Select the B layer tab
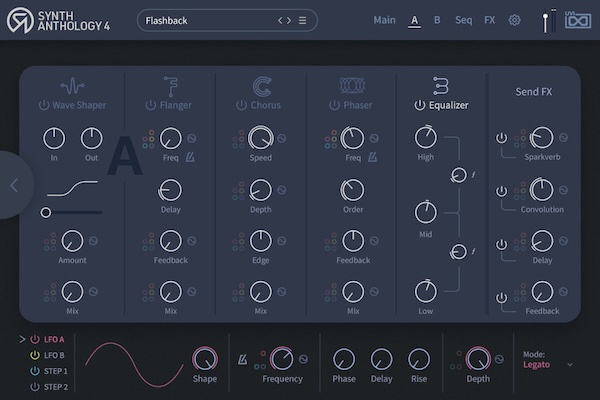 coord(437,20)
